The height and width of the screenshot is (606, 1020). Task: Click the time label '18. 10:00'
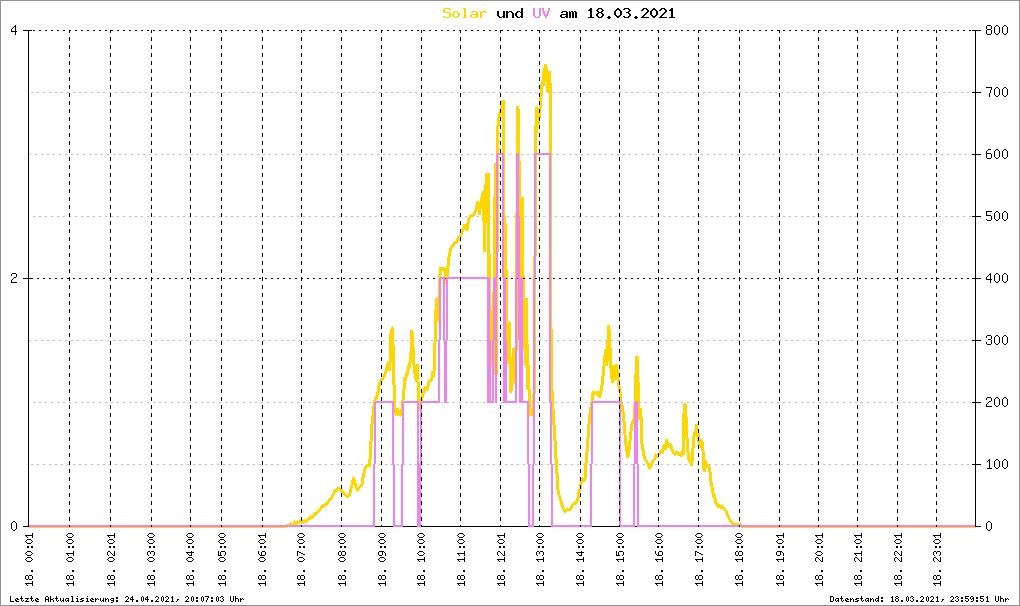coord(422,560)
